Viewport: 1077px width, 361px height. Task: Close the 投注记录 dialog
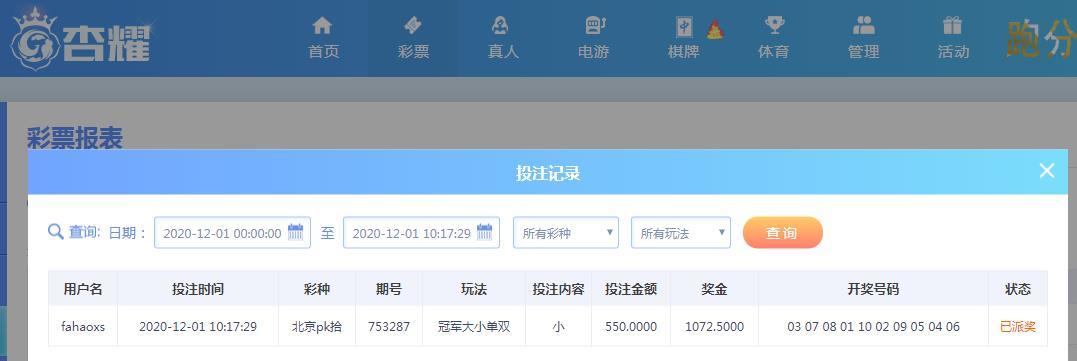[1046, 171]
